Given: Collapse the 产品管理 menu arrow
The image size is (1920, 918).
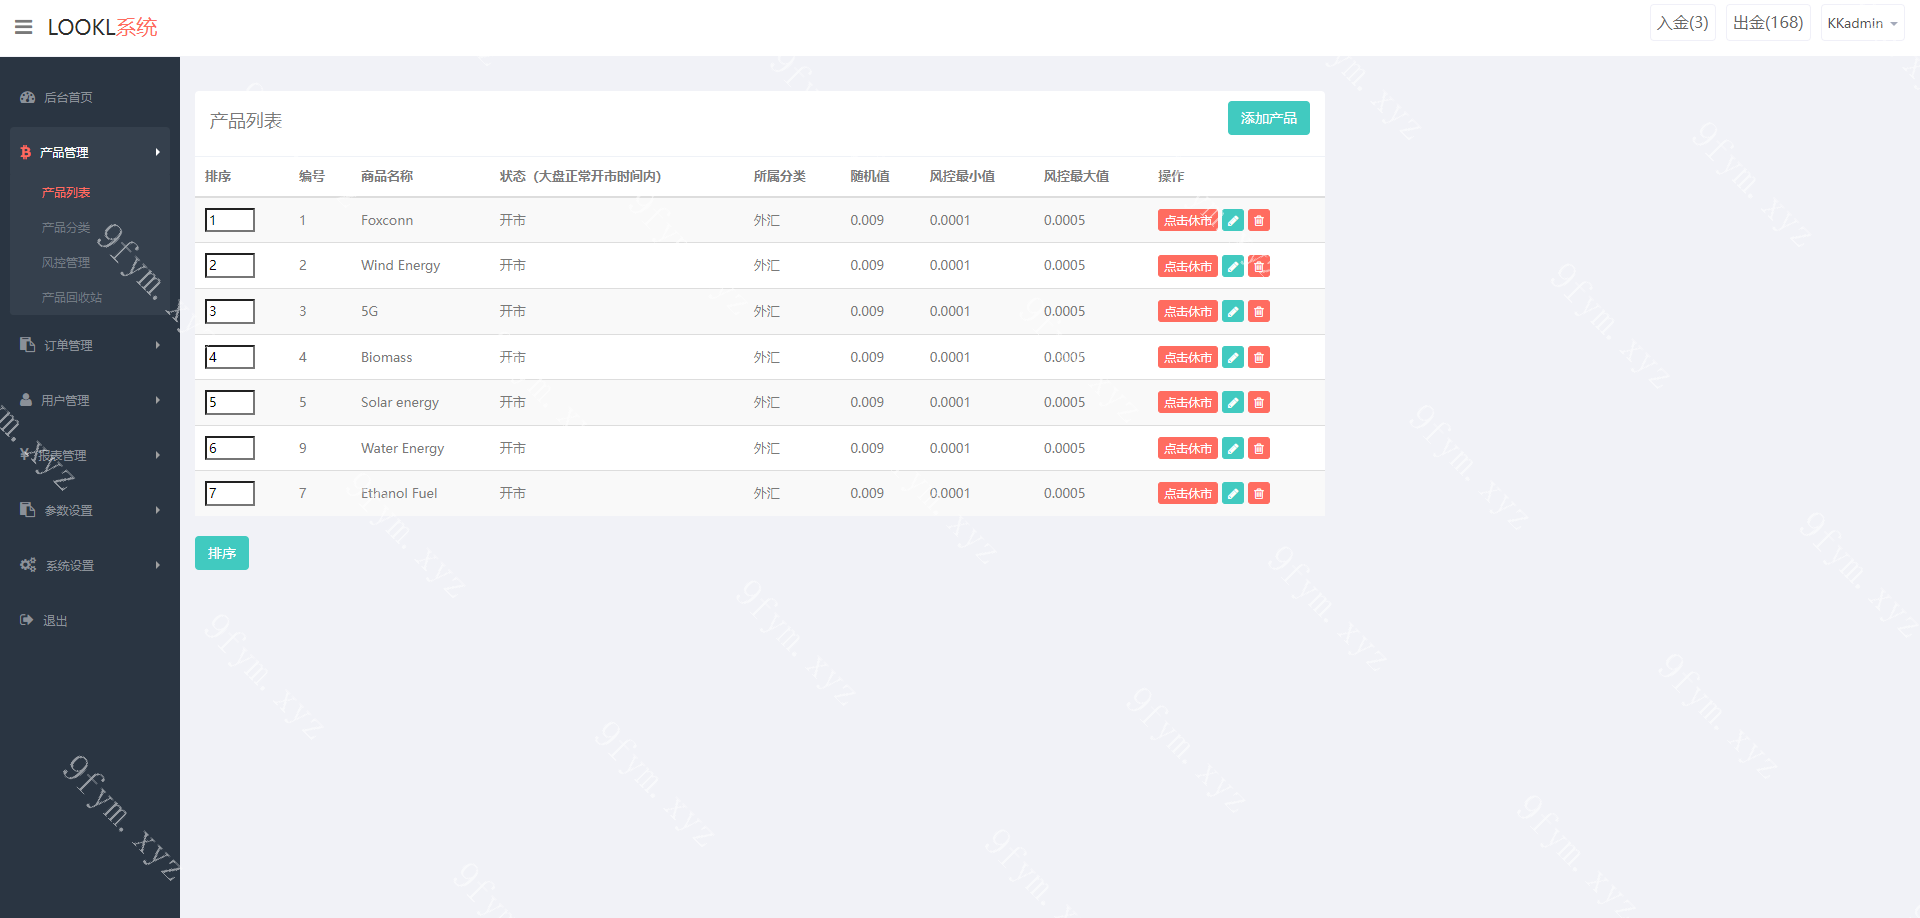Looking at the screenshot, I should pos(158,152).
